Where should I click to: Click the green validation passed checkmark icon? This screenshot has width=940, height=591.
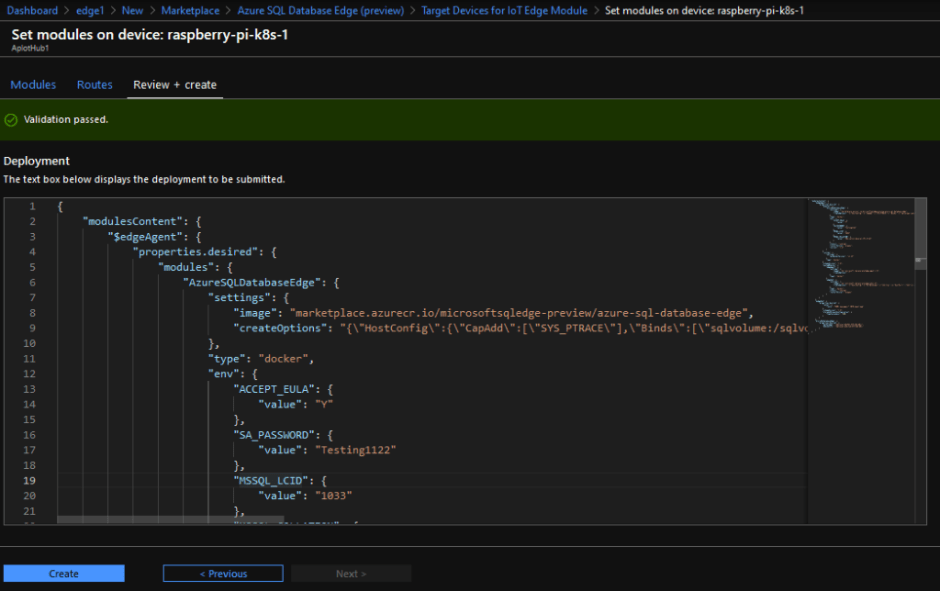pyautogui.click(x=11, y=120)
